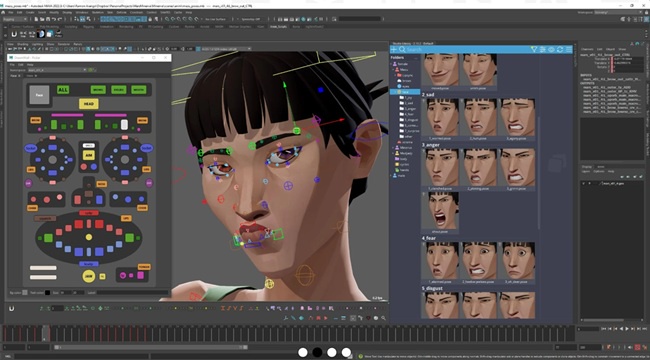This screenshot has width=650, height=360.
Task: Click the Play Forwards button
Action: tap(626, 329)
